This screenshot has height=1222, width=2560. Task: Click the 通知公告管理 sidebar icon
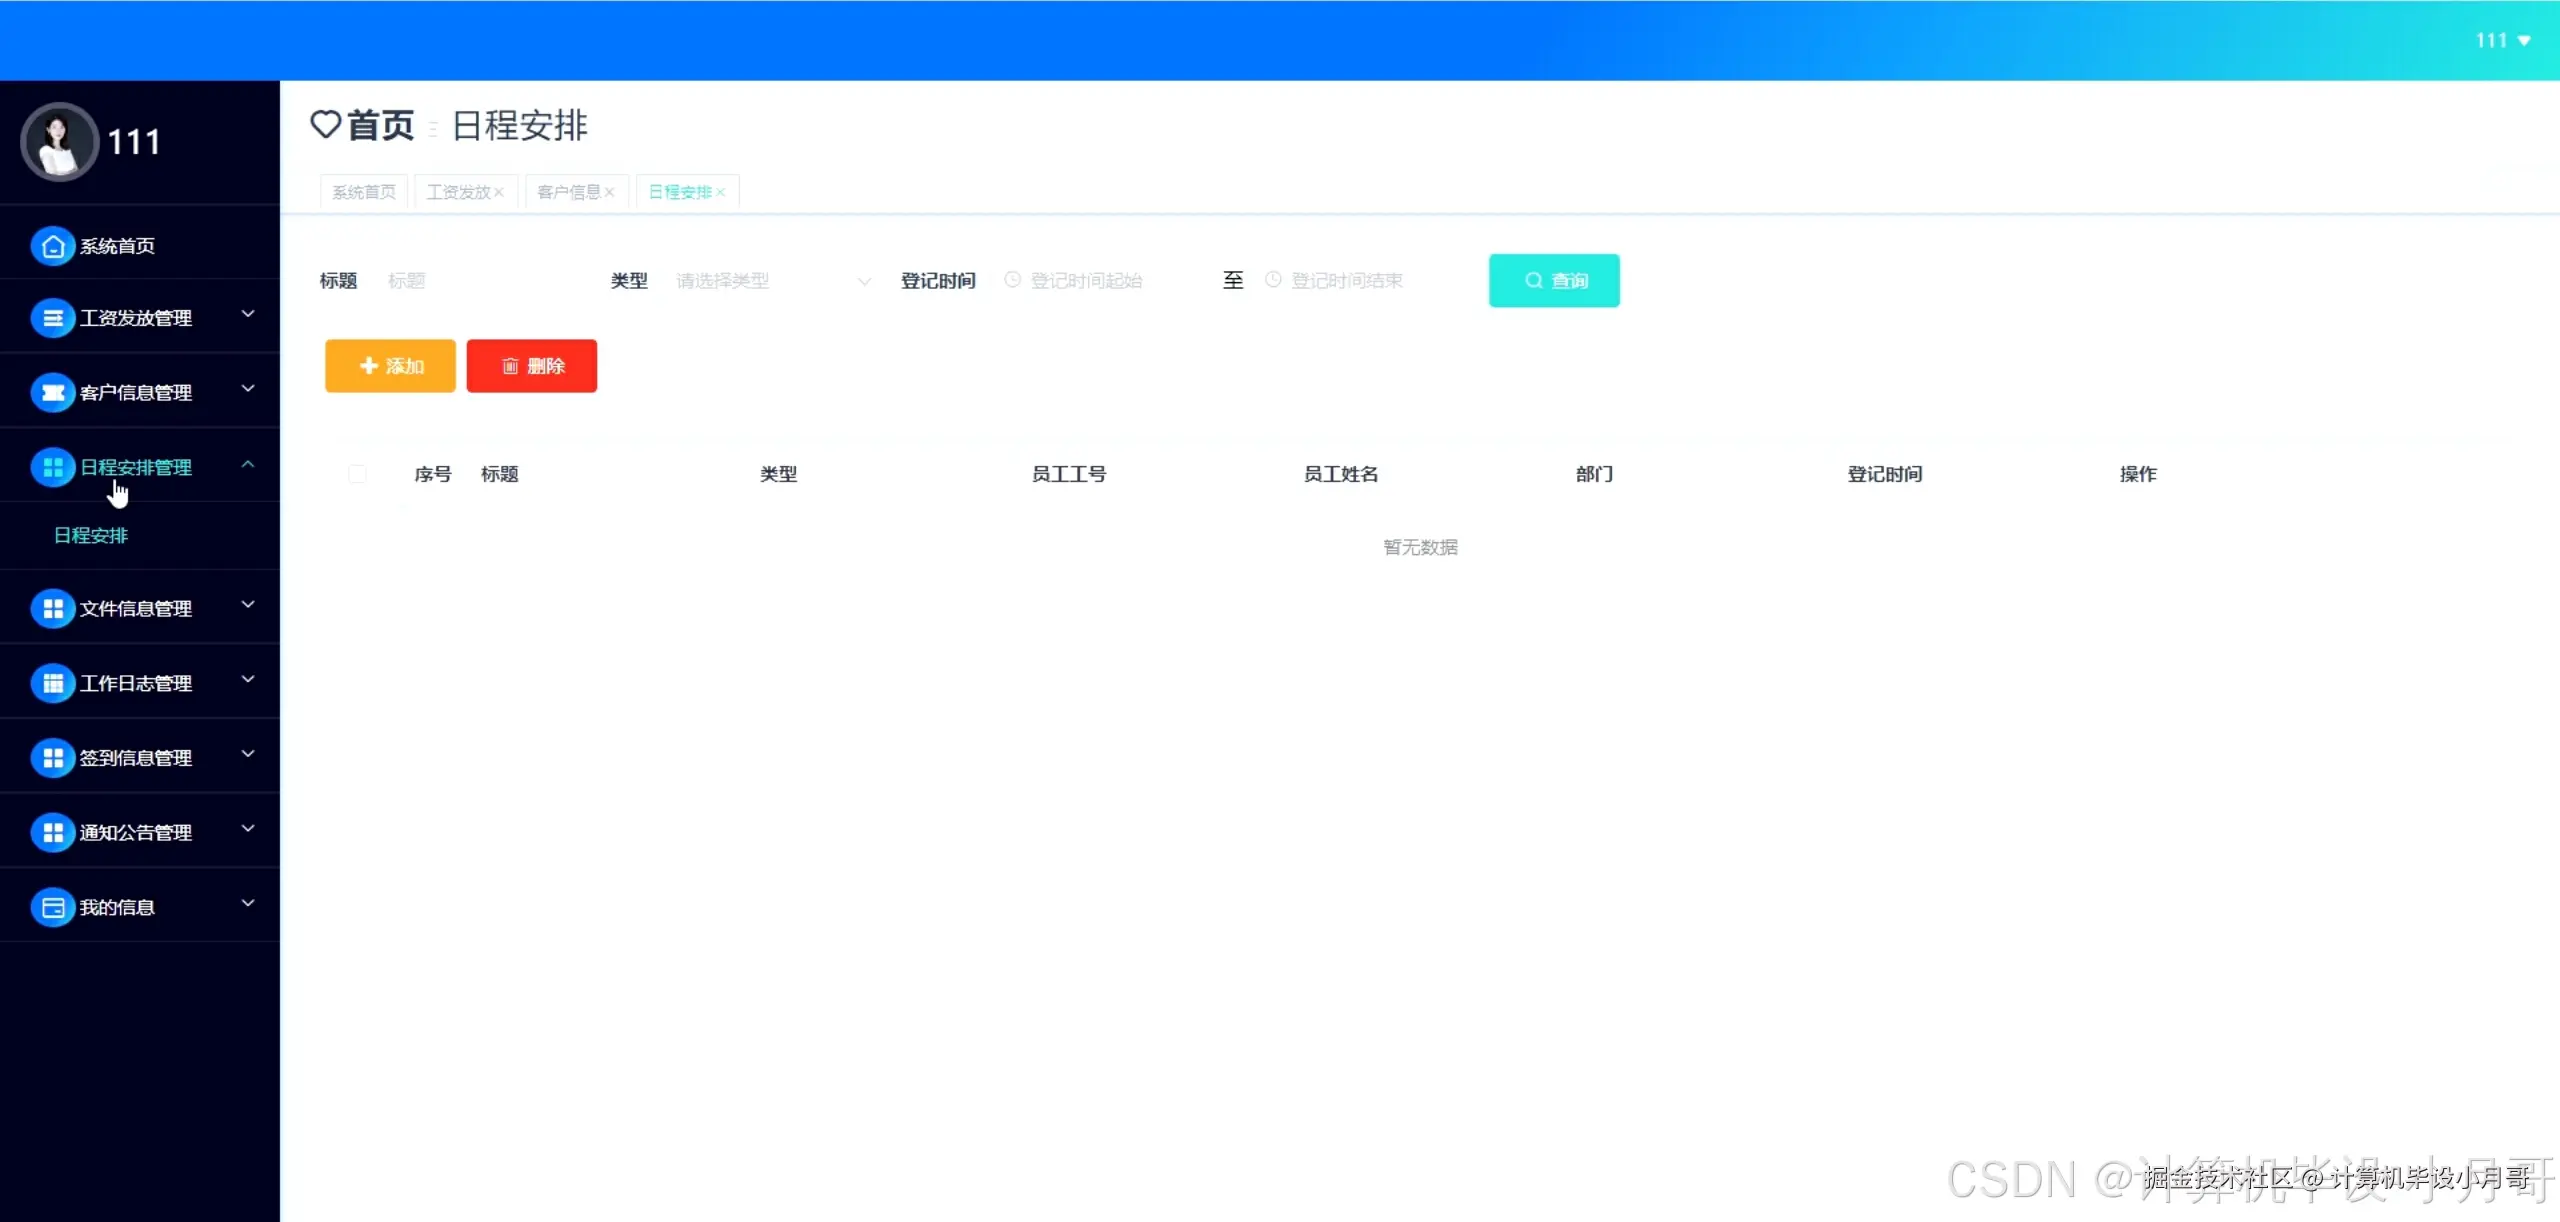[53, 832]
